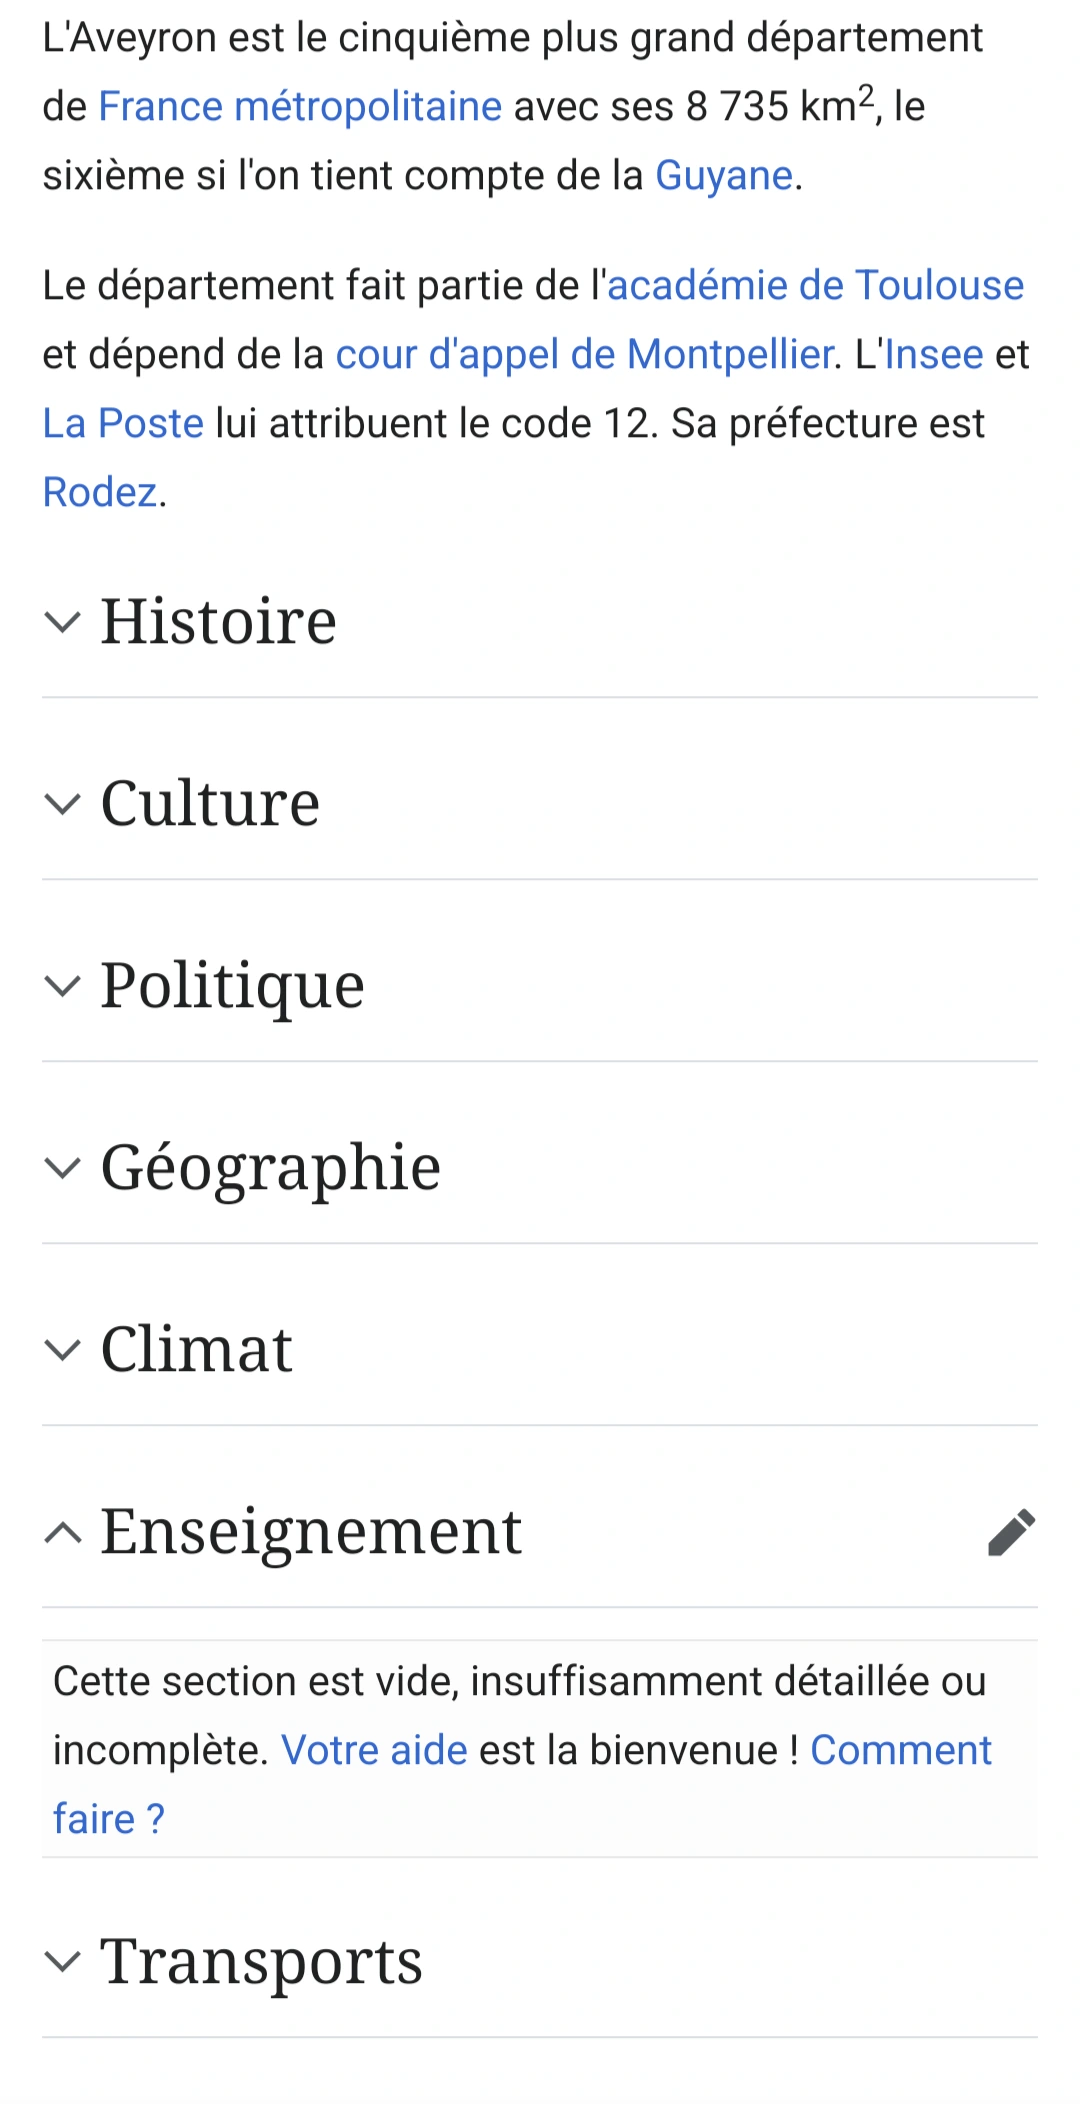Visit the cour d'appel de Montpellier link
Viewport: 1080px width, 2104px height.
584,355
